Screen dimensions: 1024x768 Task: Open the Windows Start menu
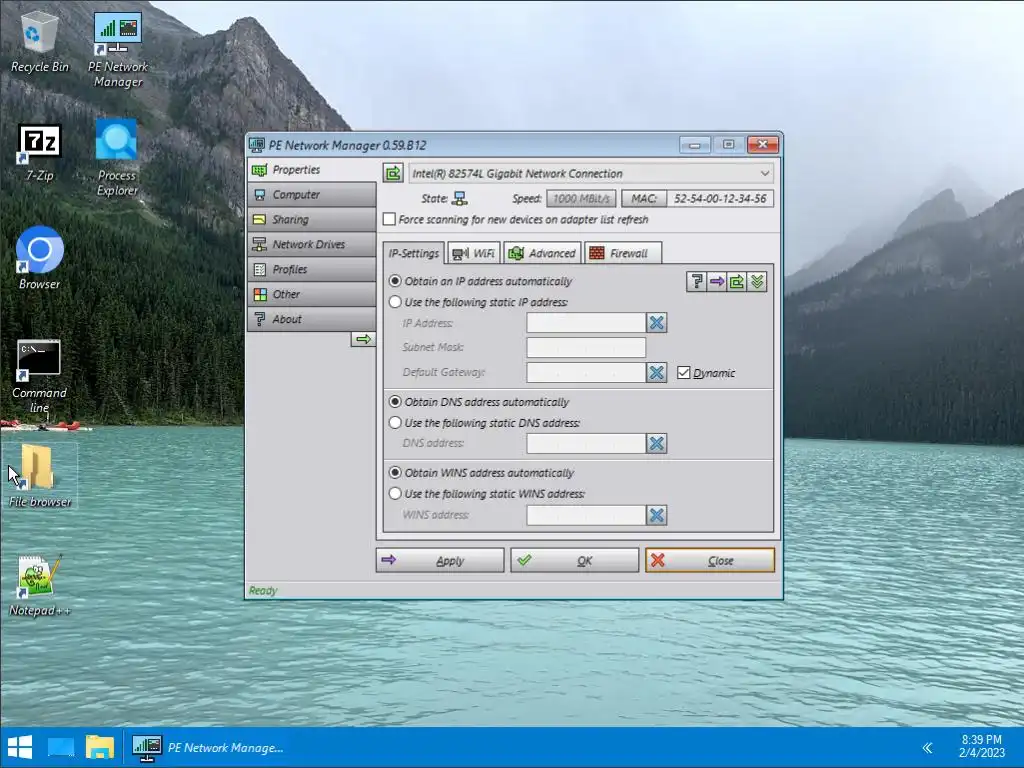coord(20,747)
